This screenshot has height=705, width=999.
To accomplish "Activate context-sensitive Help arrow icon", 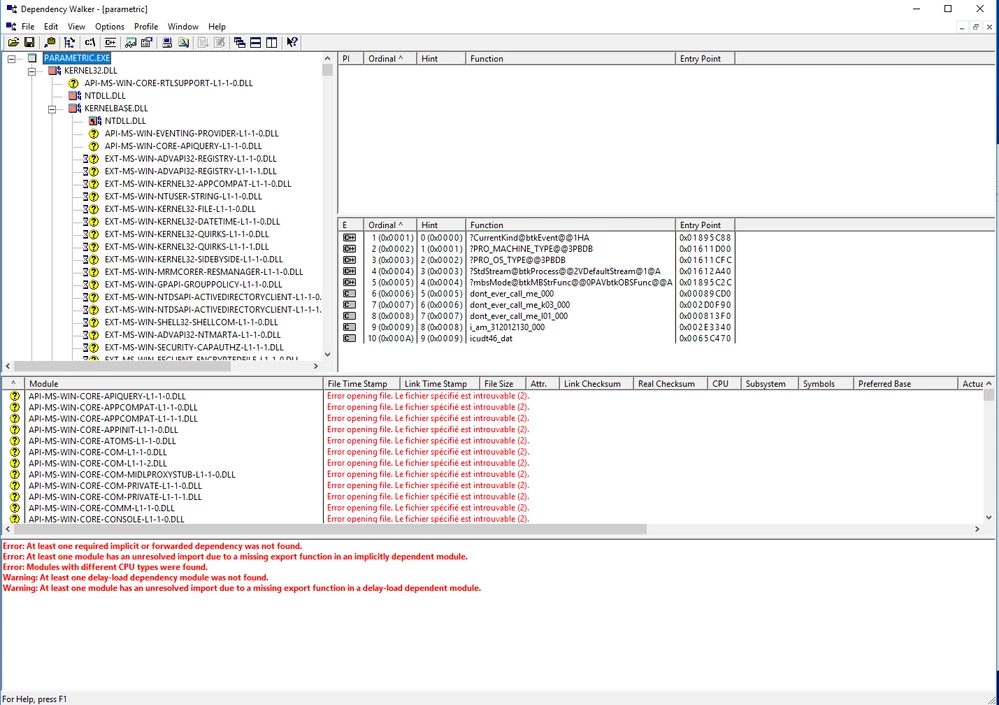I will (x=291, y=42).
